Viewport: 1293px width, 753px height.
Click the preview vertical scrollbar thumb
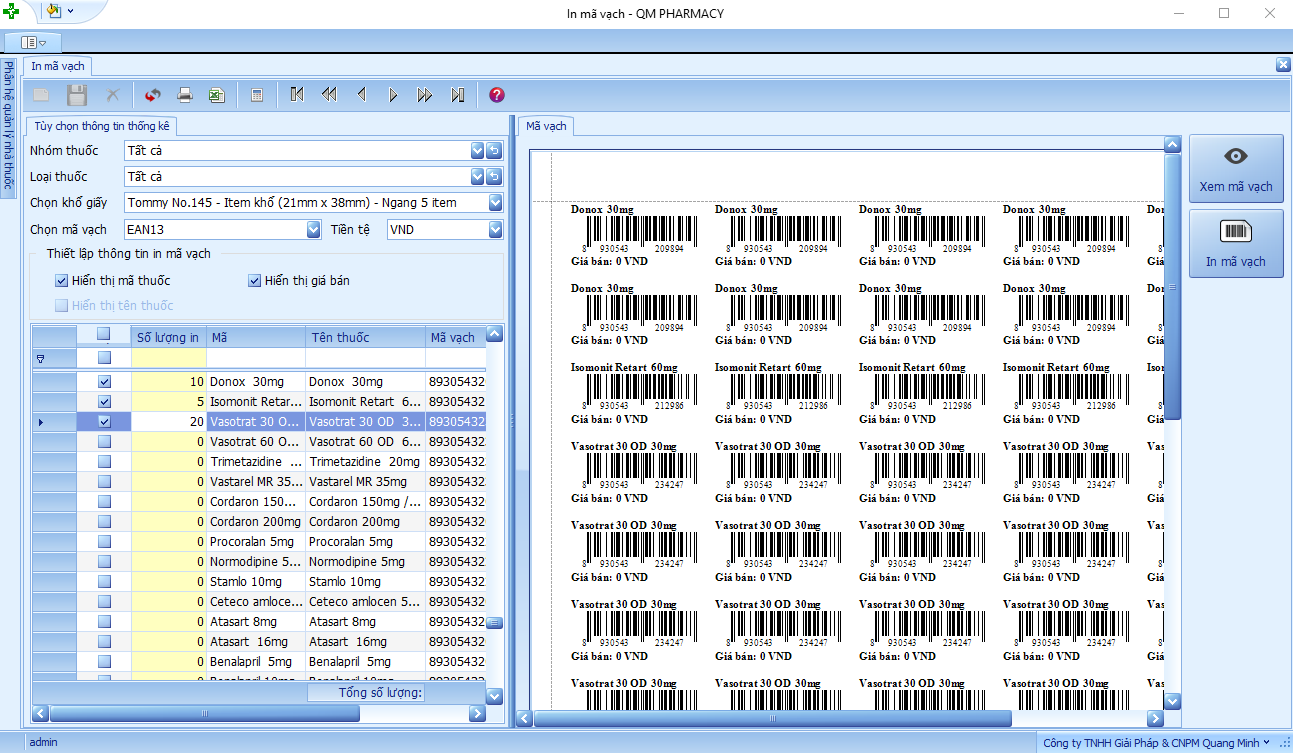(x=1173, y=287)
